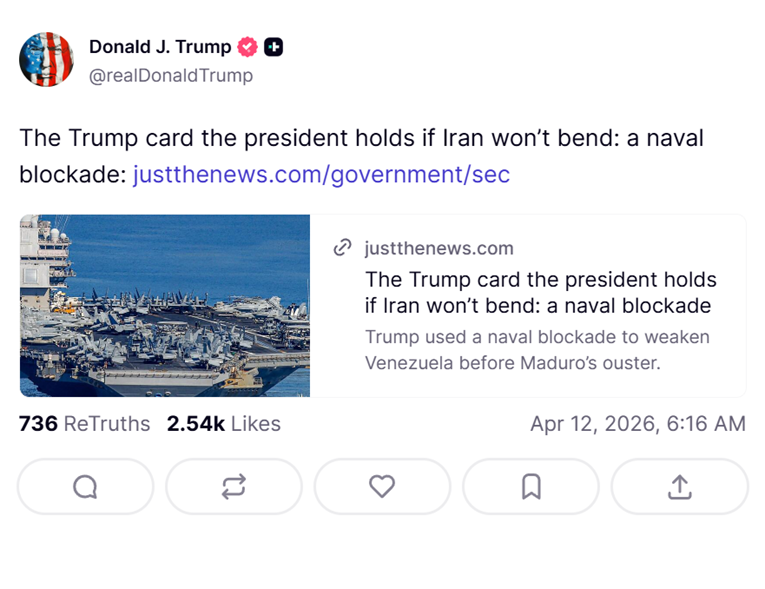View the 736 ReTruths list

point(84,424)
